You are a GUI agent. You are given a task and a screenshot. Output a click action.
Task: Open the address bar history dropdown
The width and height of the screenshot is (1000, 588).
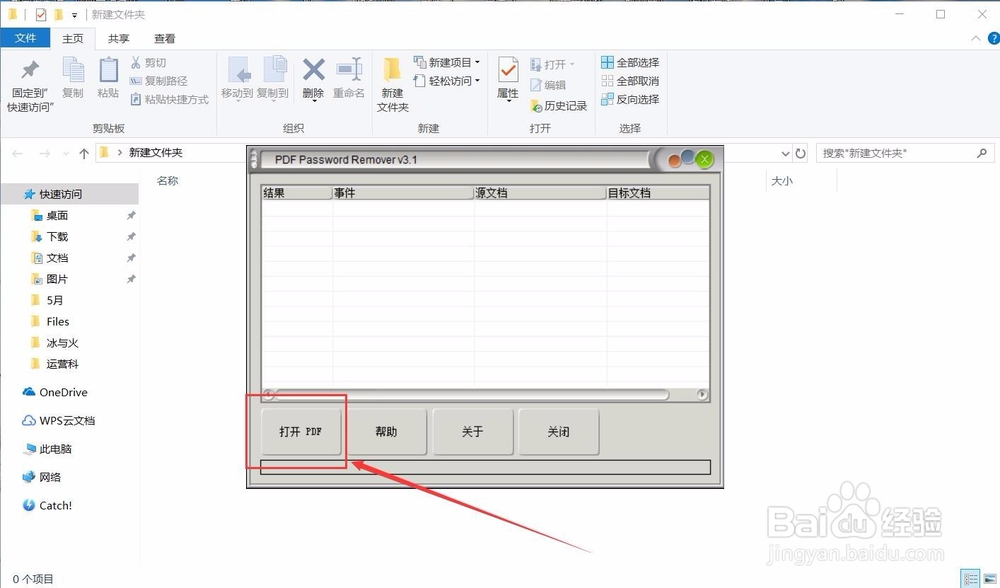click(786, 154)
